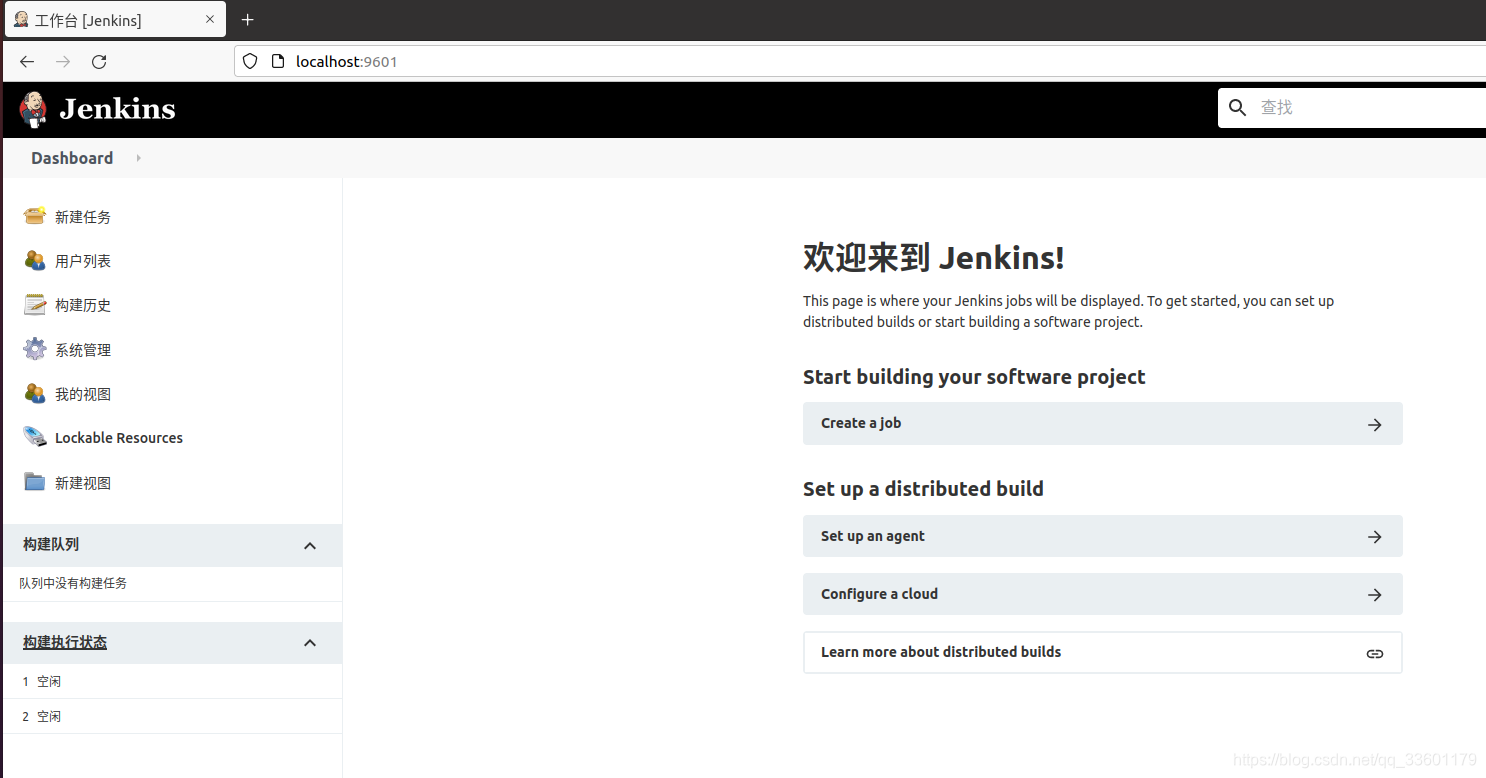Click the Set up an agent button
Screen dimensions: 1486x778
click(1102, 536)
